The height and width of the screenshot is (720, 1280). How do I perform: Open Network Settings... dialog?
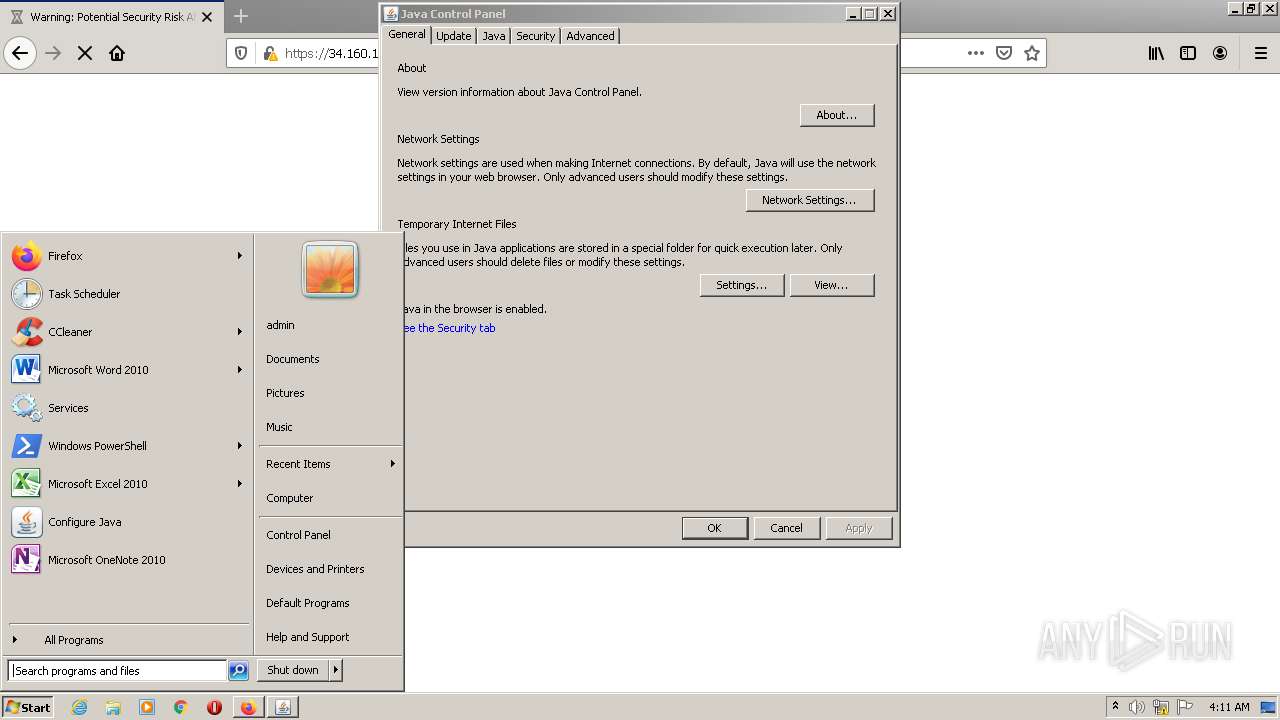[x=810, y=200]
